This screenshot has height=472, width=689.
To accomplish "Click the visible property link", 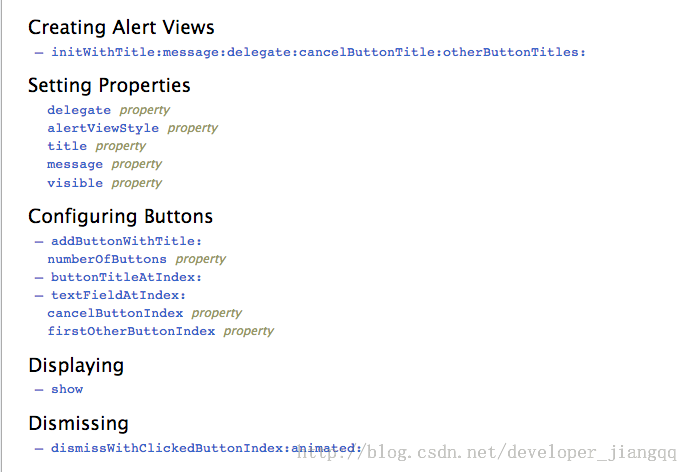I will (75, 183).
